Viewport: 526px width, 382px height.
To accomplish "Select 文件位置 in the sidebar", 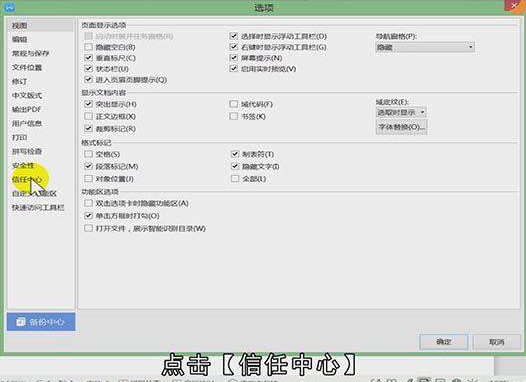I will click(x=27, y=67).
